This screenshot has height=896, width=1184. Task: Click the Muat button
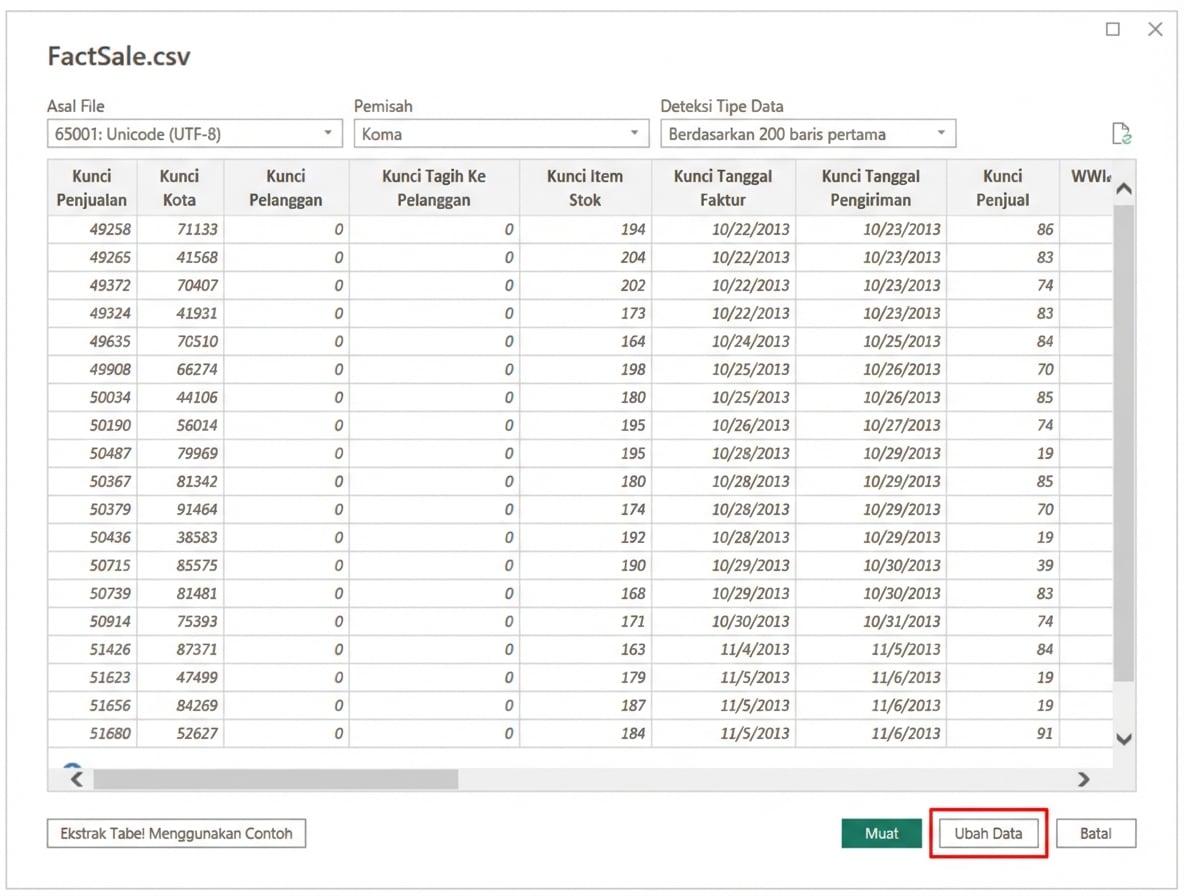coord(881,833)
